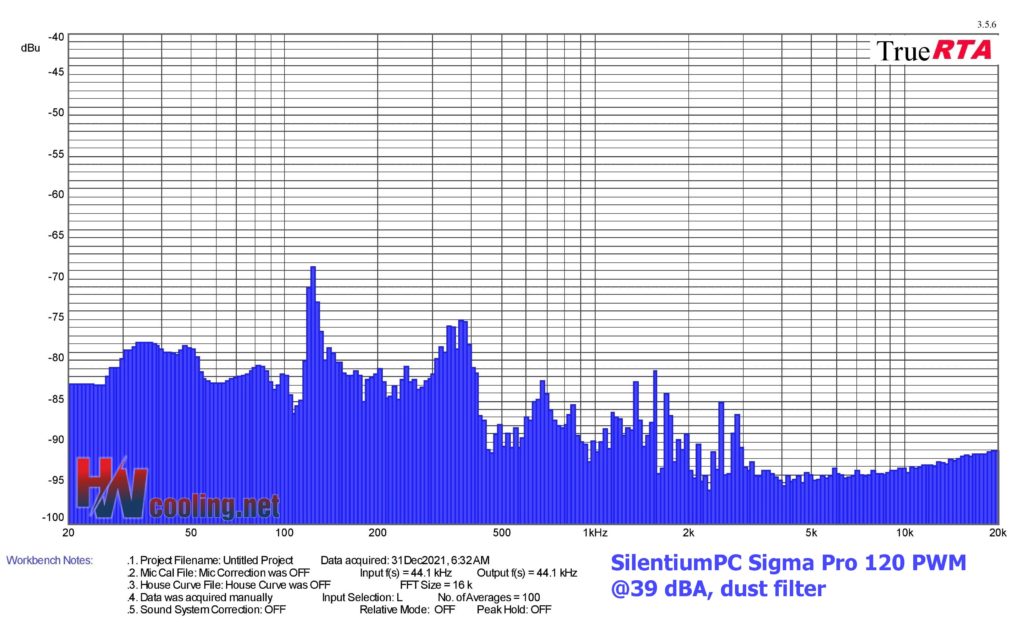The width and height of the screenshot is (1024, 624).
Task: Click the TrueRTA logo
Action: pyautogui.click(x=934, y=51)
